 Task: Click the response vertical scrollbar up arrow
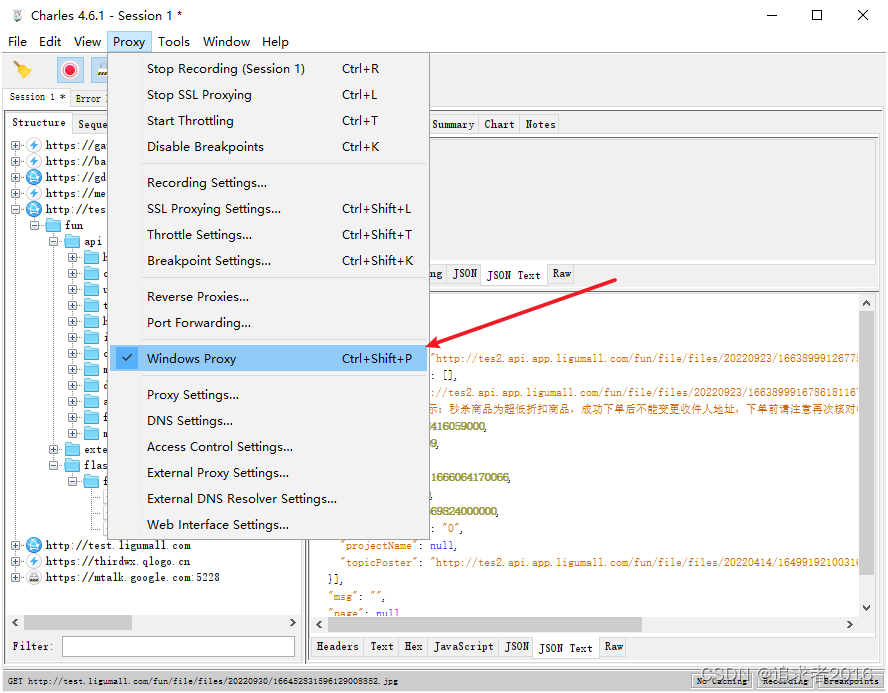pos(866,303)
